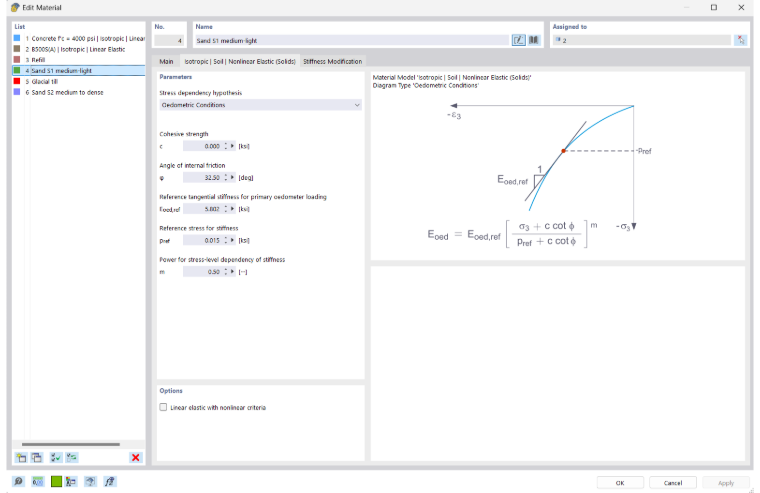This screenshot has width=760, height=493.
Task: Maximize the Edit Material window
Action: (x=713, y=7)
